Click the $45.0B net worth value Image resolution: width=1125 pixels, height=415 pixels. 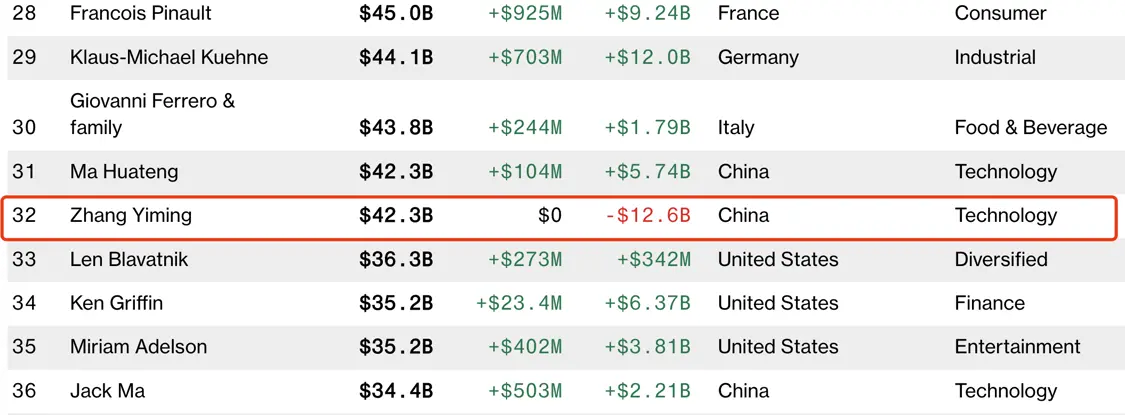click(x=396, y=14)
